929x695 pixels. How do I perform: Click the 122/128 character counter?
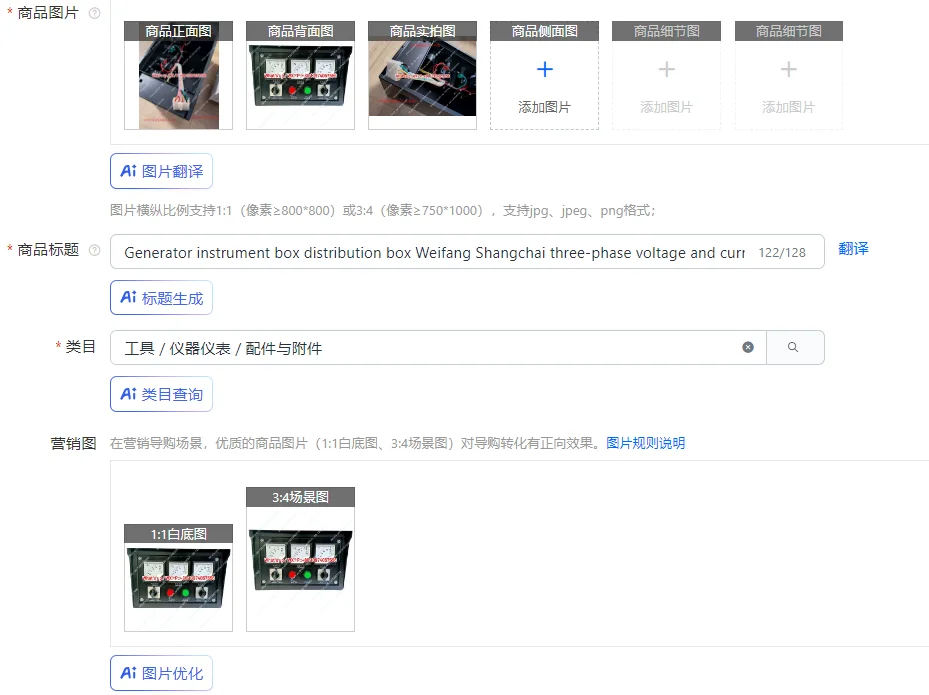[782, 252]
